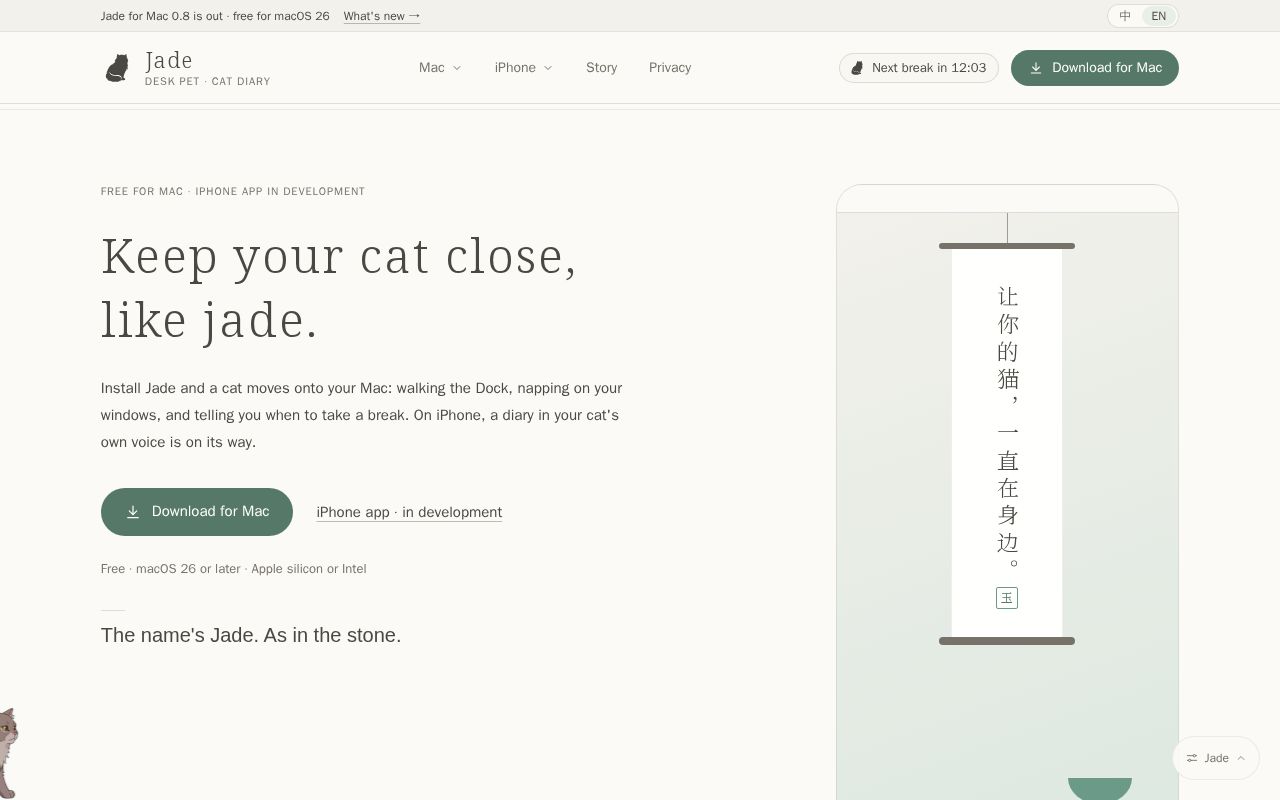This screenshot has height=800, width=1280.
Task: Expand the Mac navigation menu
Action: coord(440,68)
